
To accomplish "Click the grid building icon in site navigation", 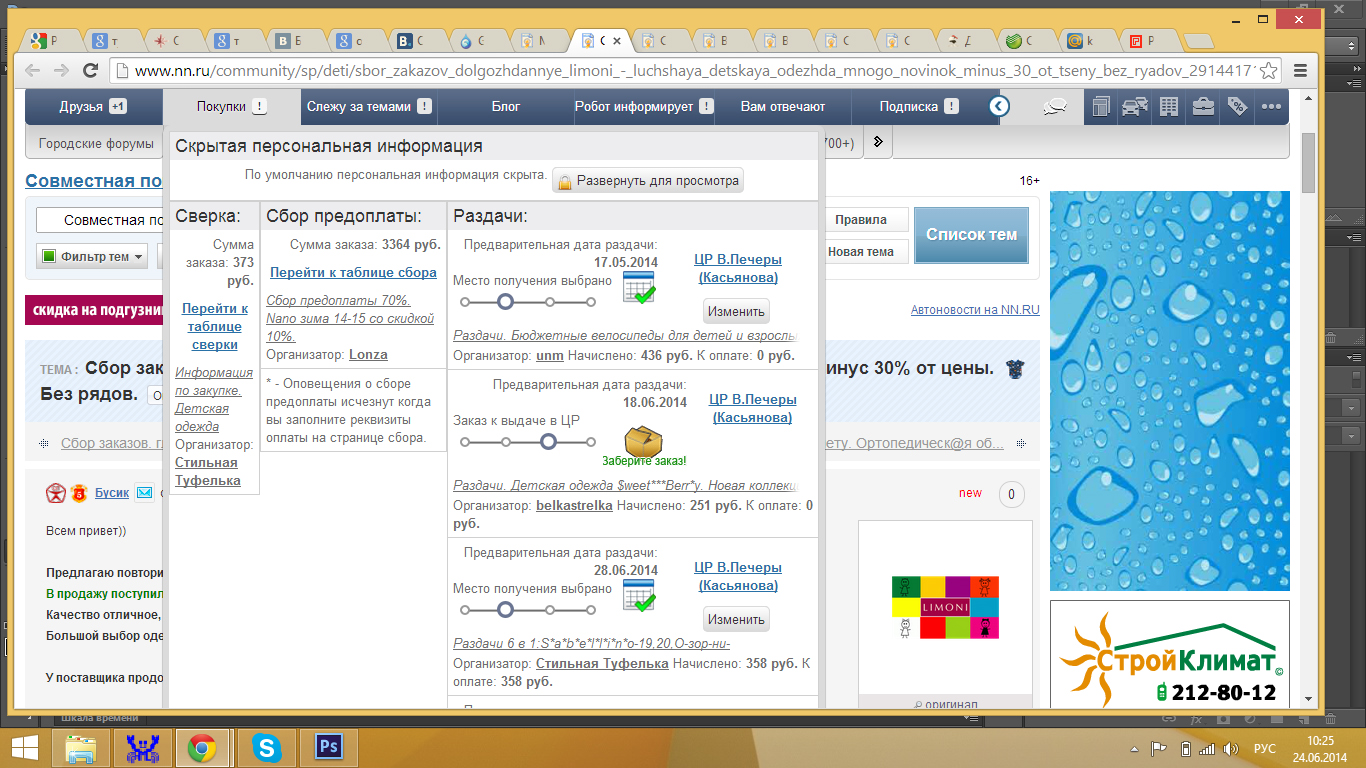I will (x=1169, y=107).
